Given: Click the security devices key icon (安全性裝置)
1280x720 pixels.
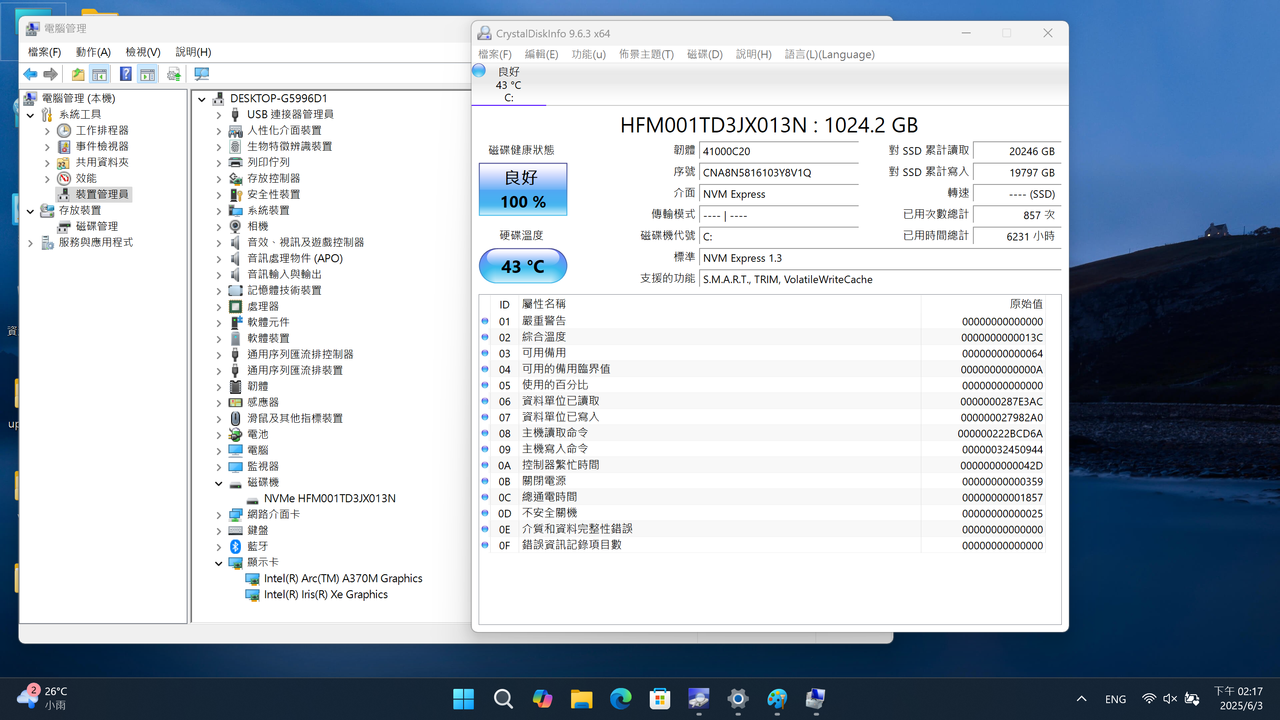Looking at the screenshot, I should 236,194.
